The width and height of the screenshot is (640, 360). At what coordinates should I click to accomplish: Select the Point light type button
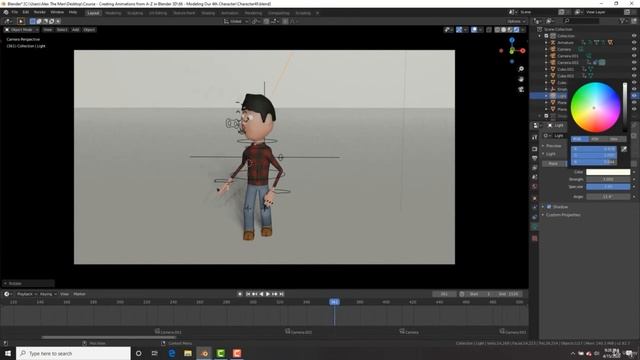click(x=553, y=164)
